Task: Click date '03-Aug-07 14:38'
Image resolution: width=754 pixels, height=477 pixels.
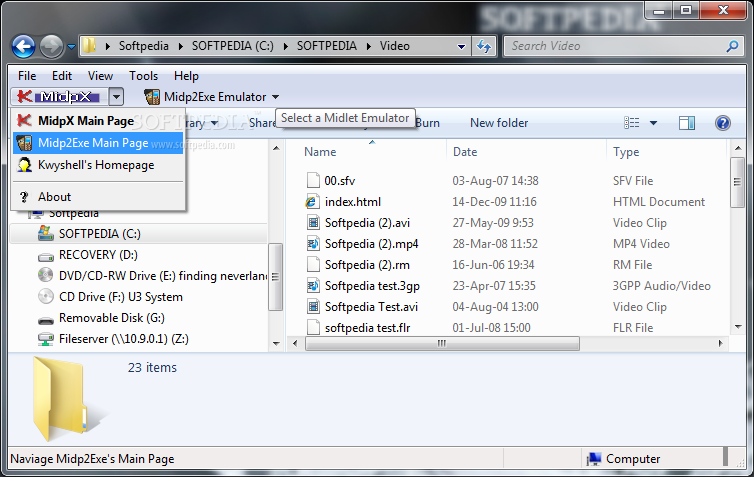Action: click(x=495, y=181)
